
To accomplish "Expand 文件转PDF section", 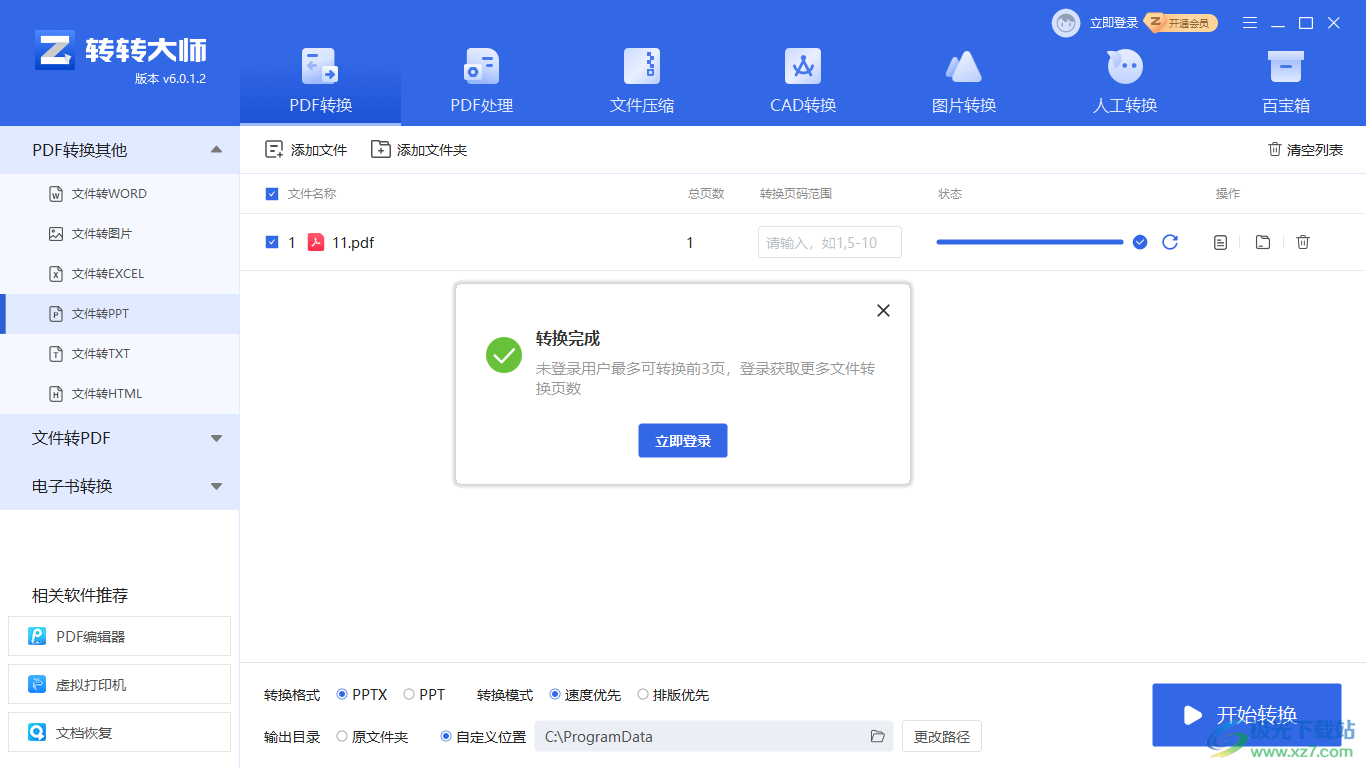I will [119, 438].
